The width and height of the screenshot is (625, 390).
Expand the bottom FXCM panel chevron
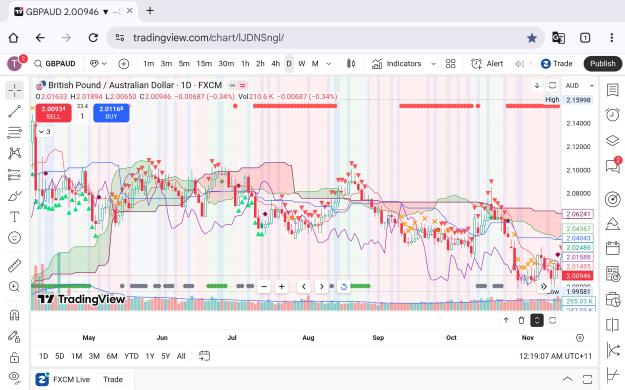[x=567, y=379]
